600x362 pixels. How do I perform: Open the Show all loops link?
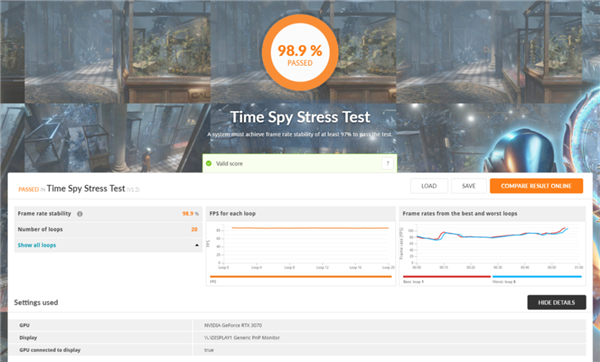pyautogui.click(x=37, y=245)
